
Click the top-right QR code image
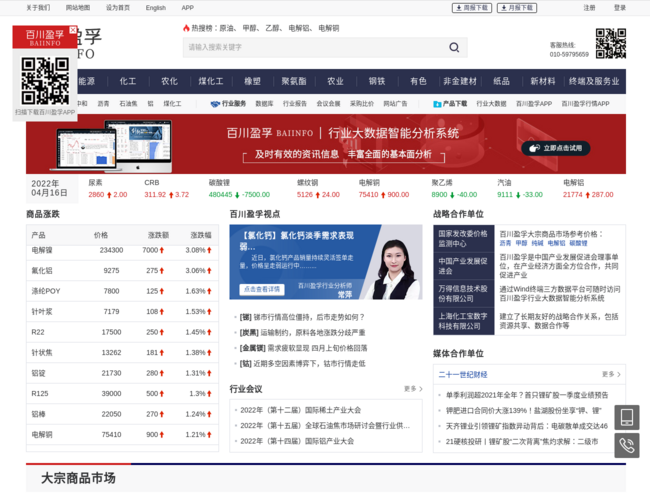click(610, 43)
